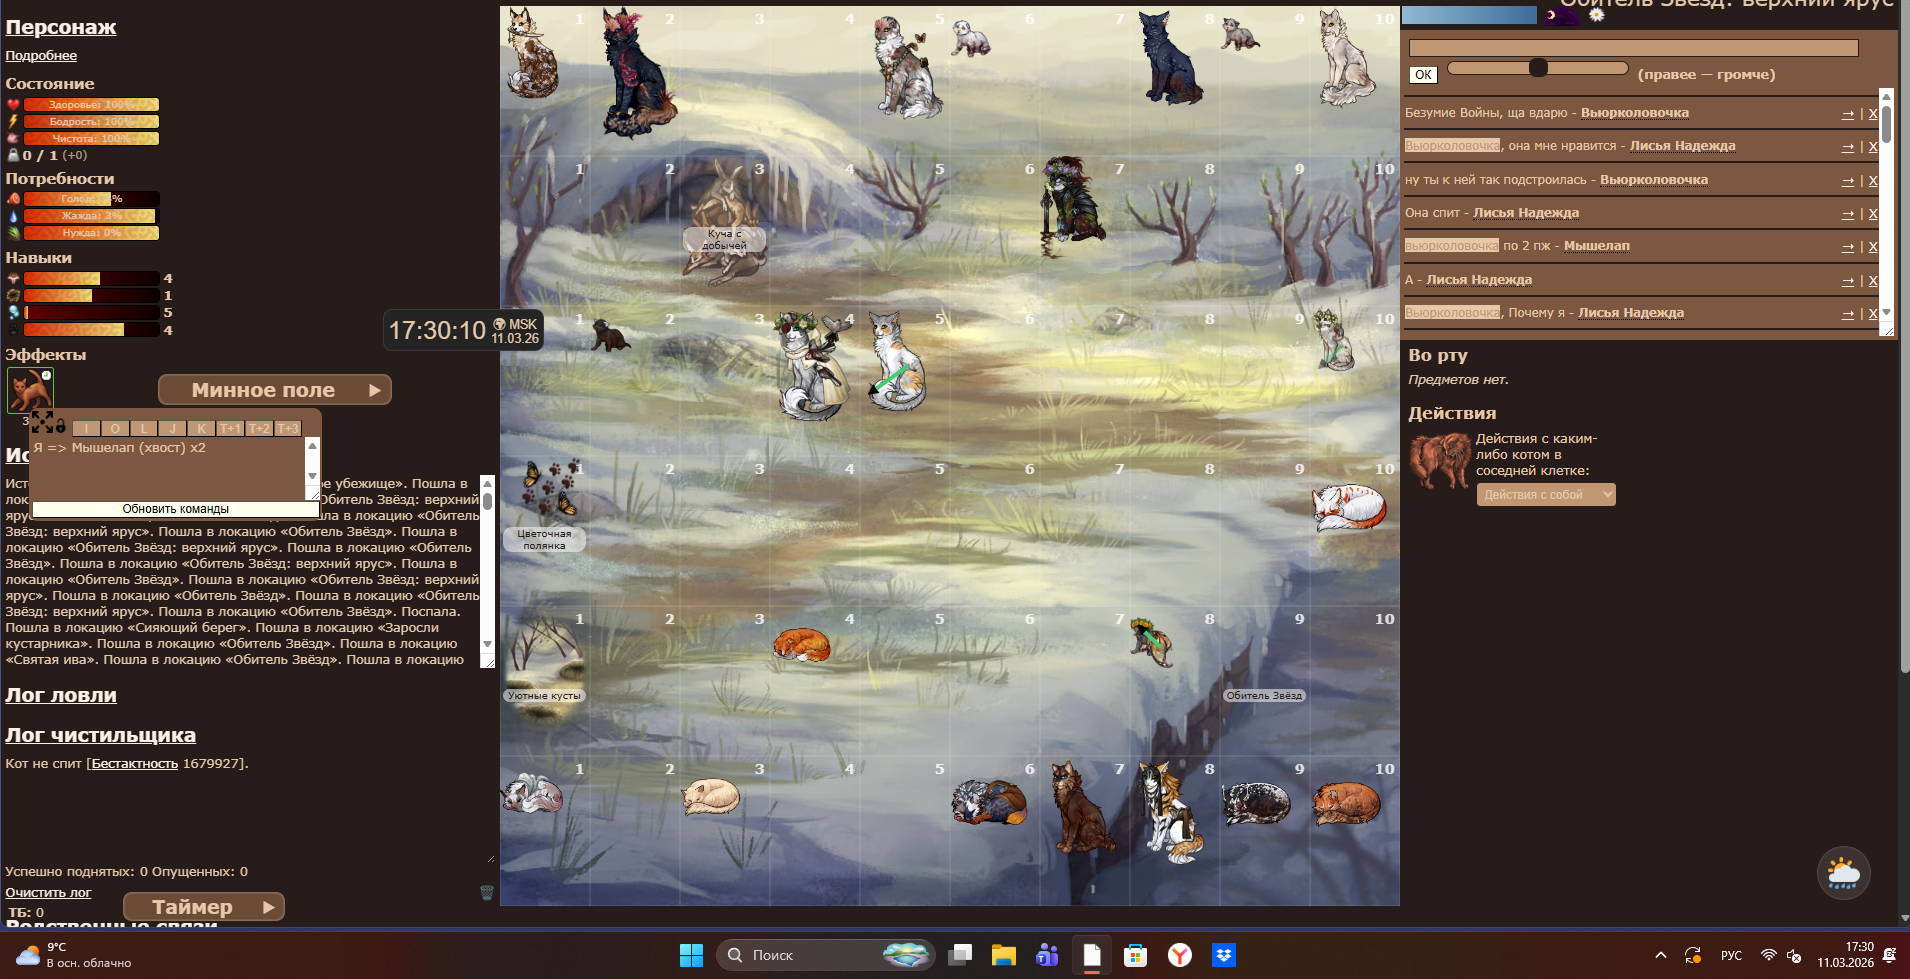Open Microsoft Teams from the taskbar
The width and height of the screenshot is (1910, 979).
pyautogui.click(x=1048, y=955)
